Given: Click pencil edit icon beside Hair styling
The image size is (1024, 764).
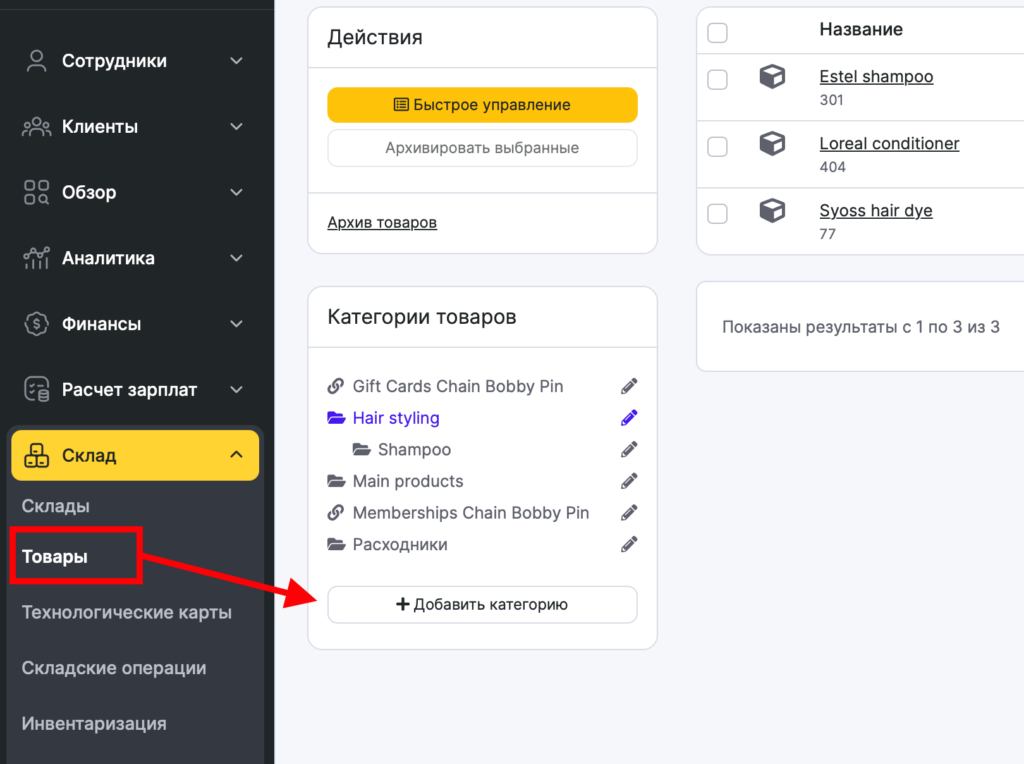Looking at the screenshot, I should point(629,418).
